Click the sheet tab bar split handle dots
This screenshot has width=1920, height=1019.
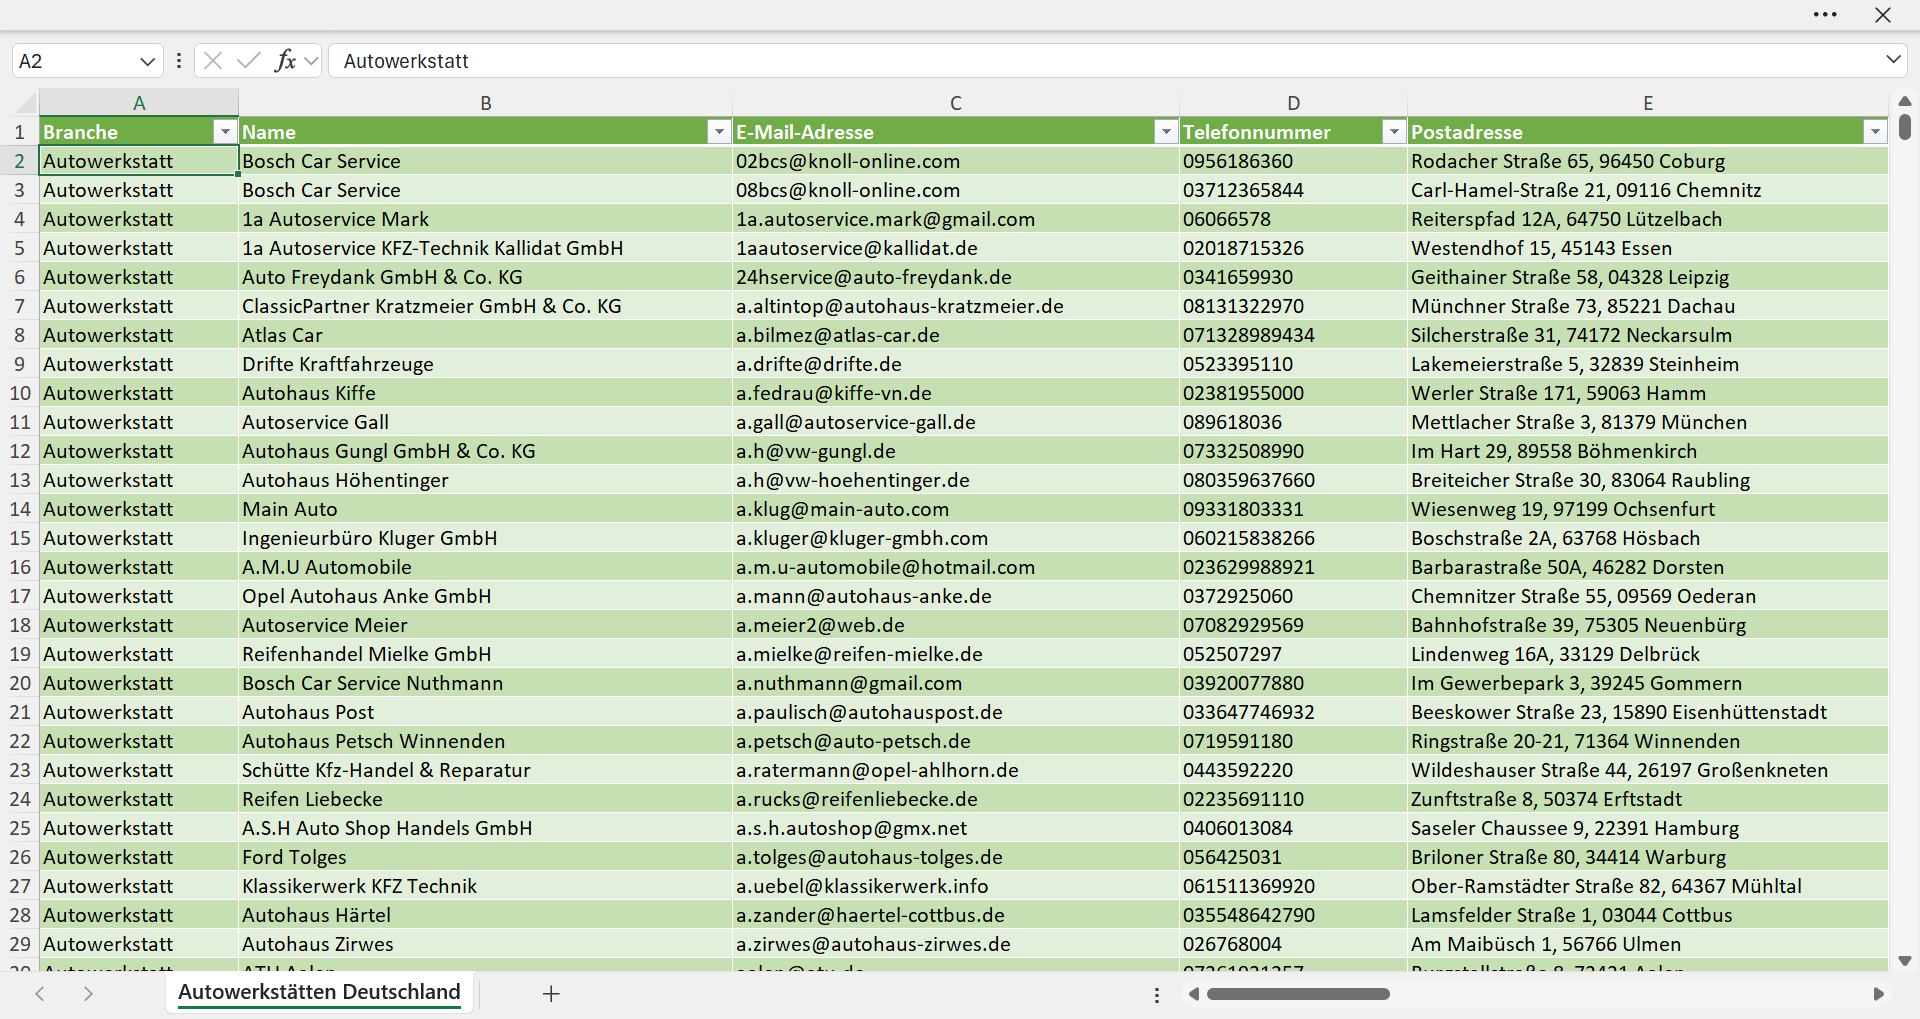coord(1157,995)
